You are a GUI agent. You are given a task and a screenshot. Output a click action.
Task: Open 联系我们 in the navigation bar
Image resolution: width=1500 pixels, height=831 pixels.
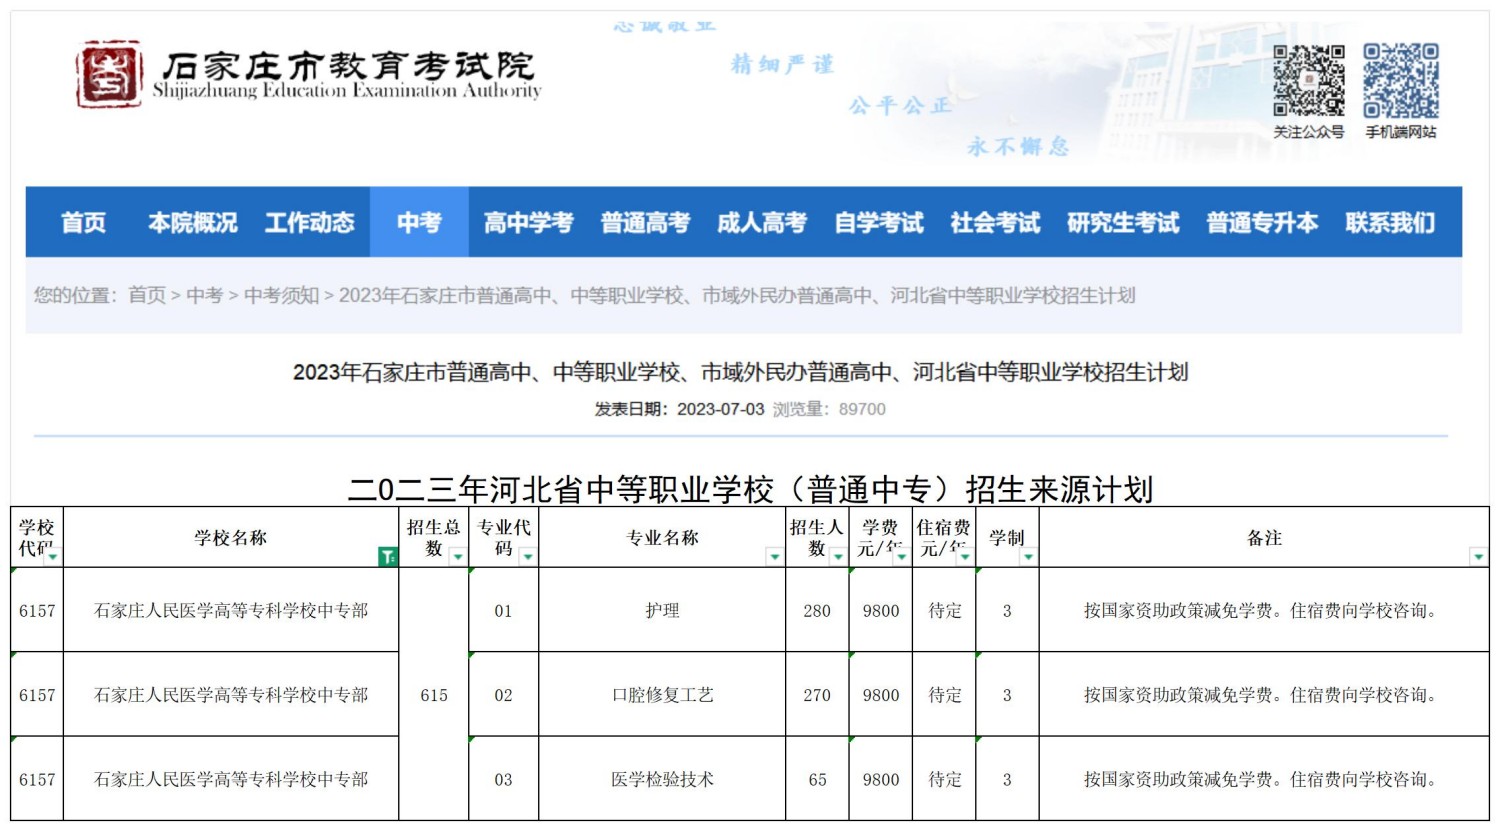click(x=1390, y=222)
